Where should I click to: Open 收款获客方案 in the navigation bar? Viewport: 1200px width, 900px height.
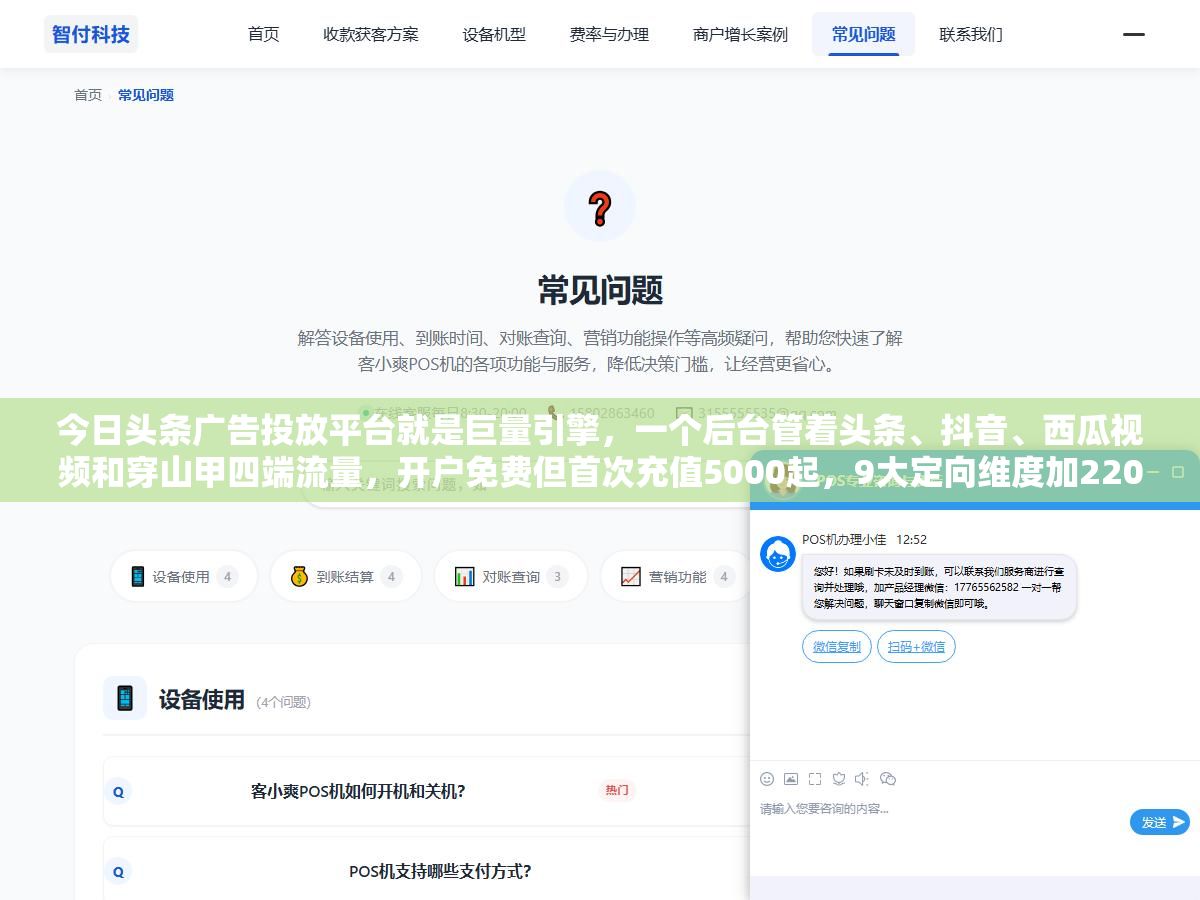[x=371, y=34]
